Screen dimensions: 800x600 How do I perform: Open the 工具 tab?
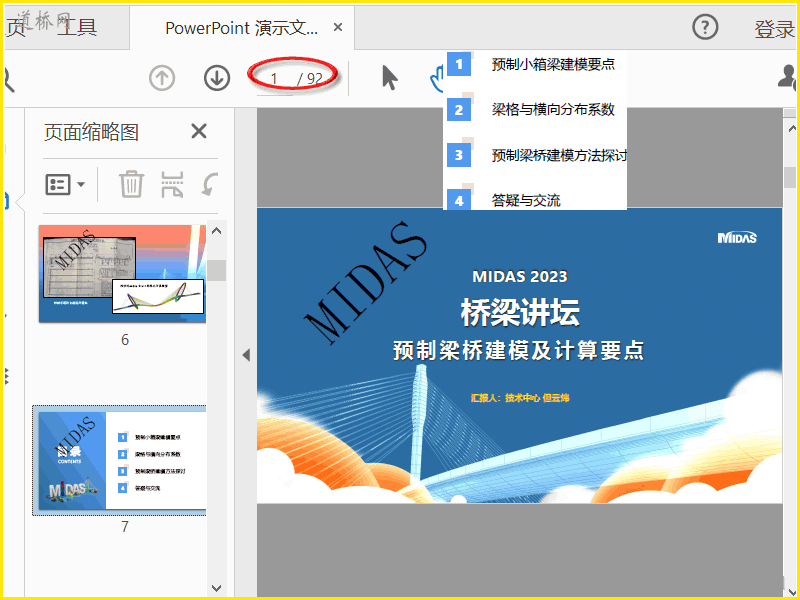[x=77, y=27]
